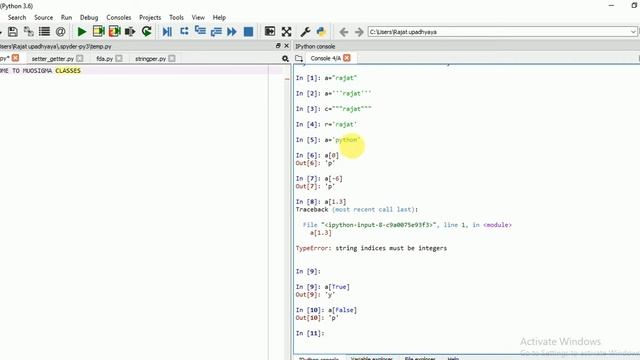This screenshot has height=360, width=640.
Task: Run the selection or current line
Action: point(130,31)
